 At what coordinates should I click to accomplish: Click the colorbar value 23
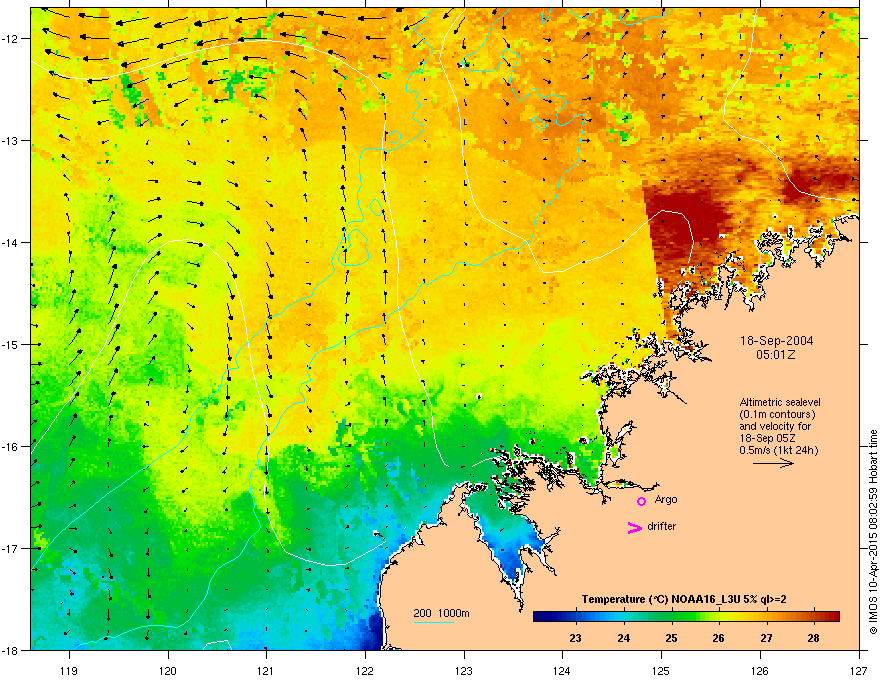click(x=575, y=638)
